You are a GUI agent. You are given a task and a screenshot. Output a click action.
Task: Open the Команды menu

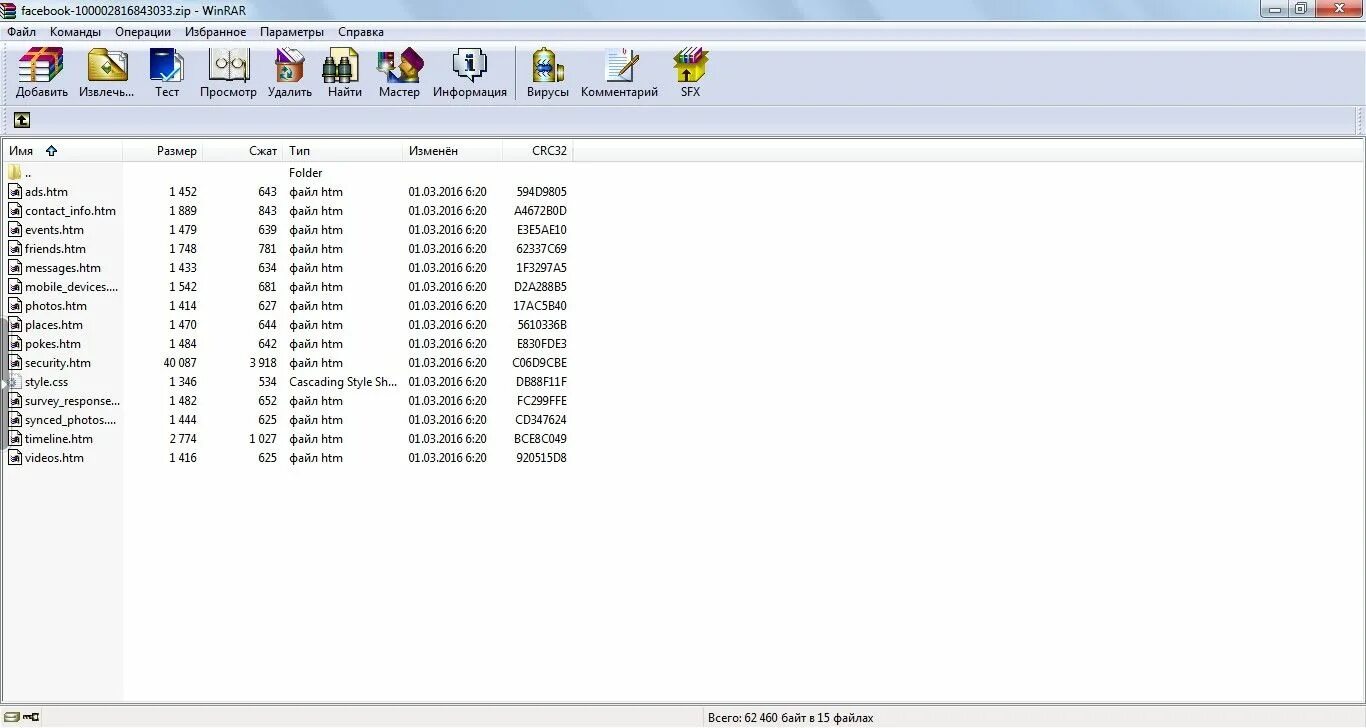click(75, 32)
